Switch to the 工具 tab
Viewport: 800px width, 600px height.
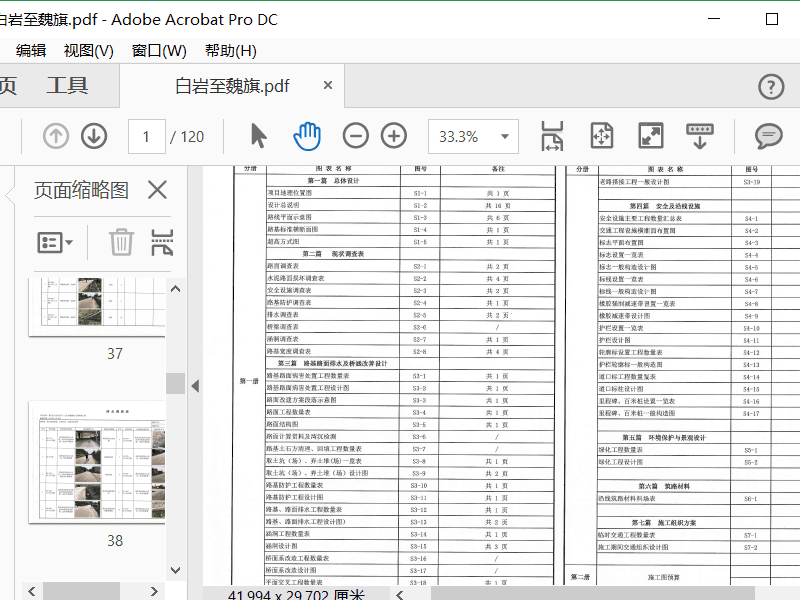coord(67,87)
